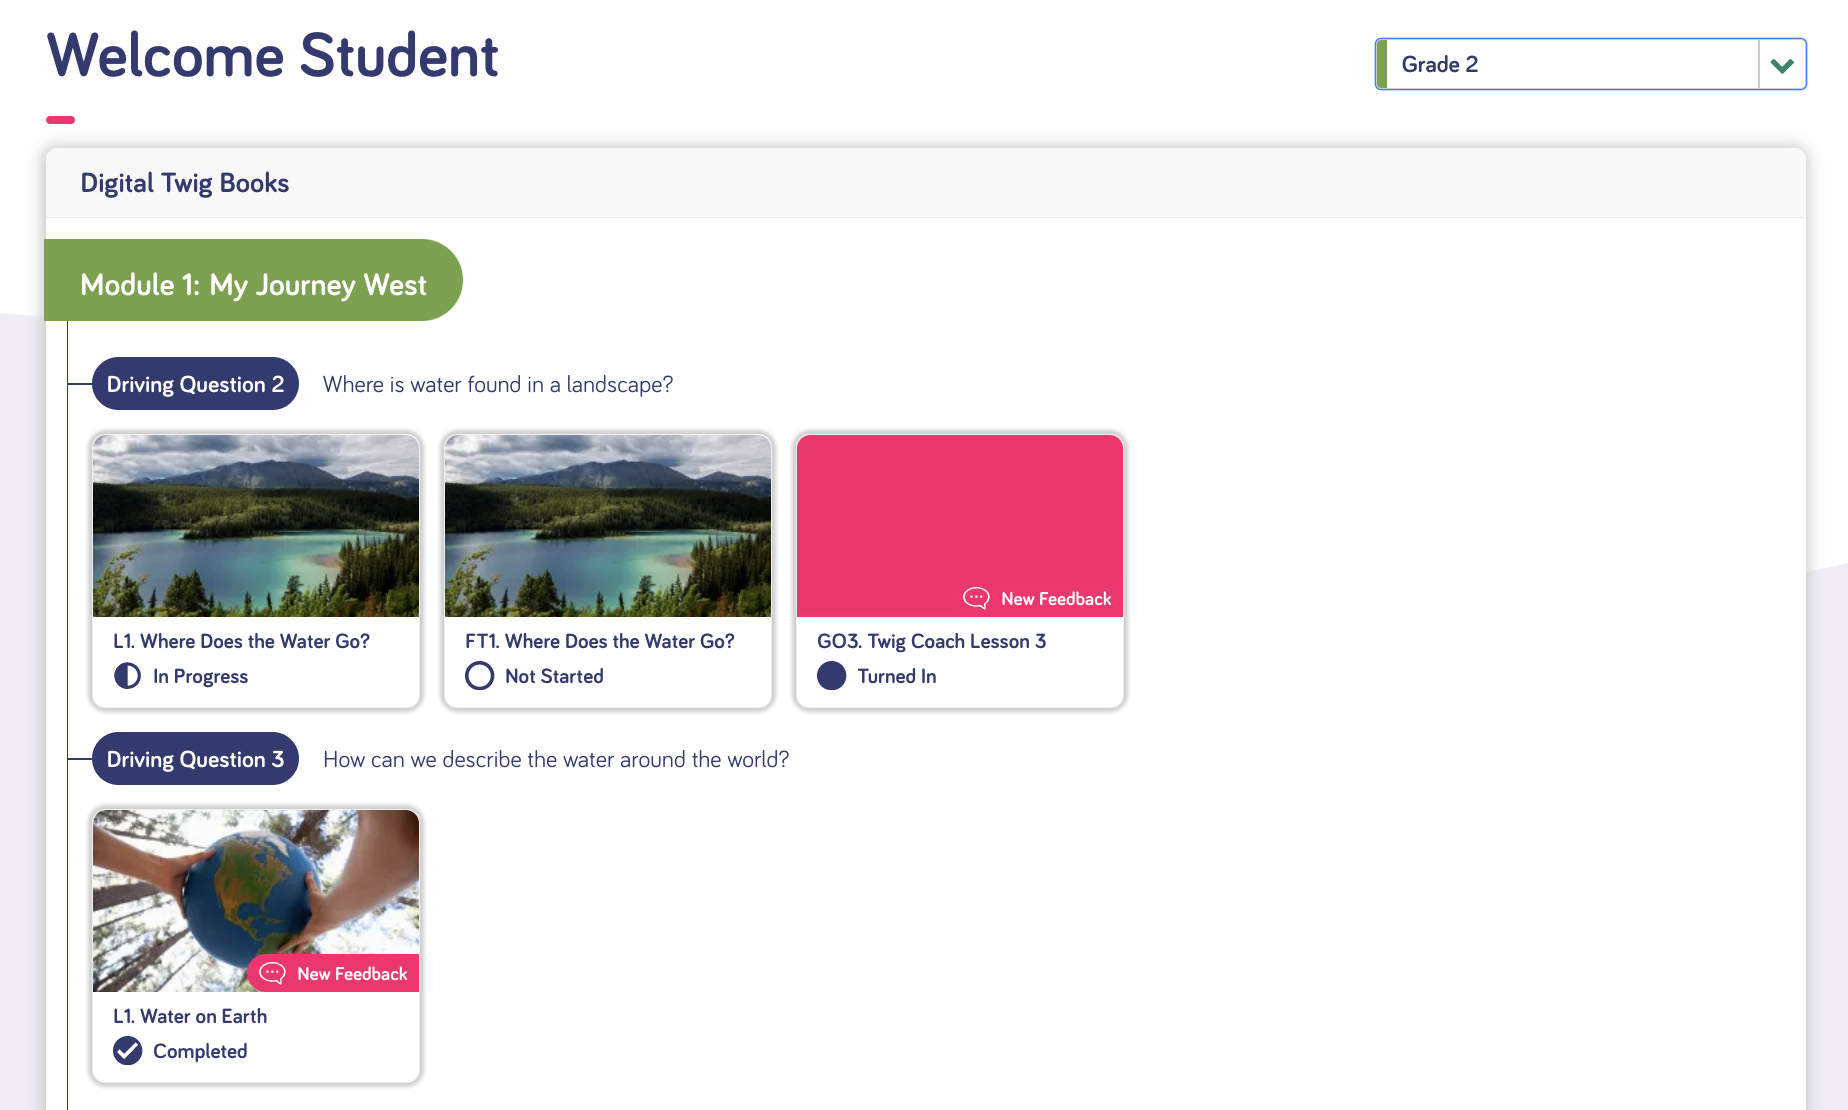Open L1. Where Does the Water Go? lesson
Screen dimensions: 1848x1110
(x=241, y=641)
